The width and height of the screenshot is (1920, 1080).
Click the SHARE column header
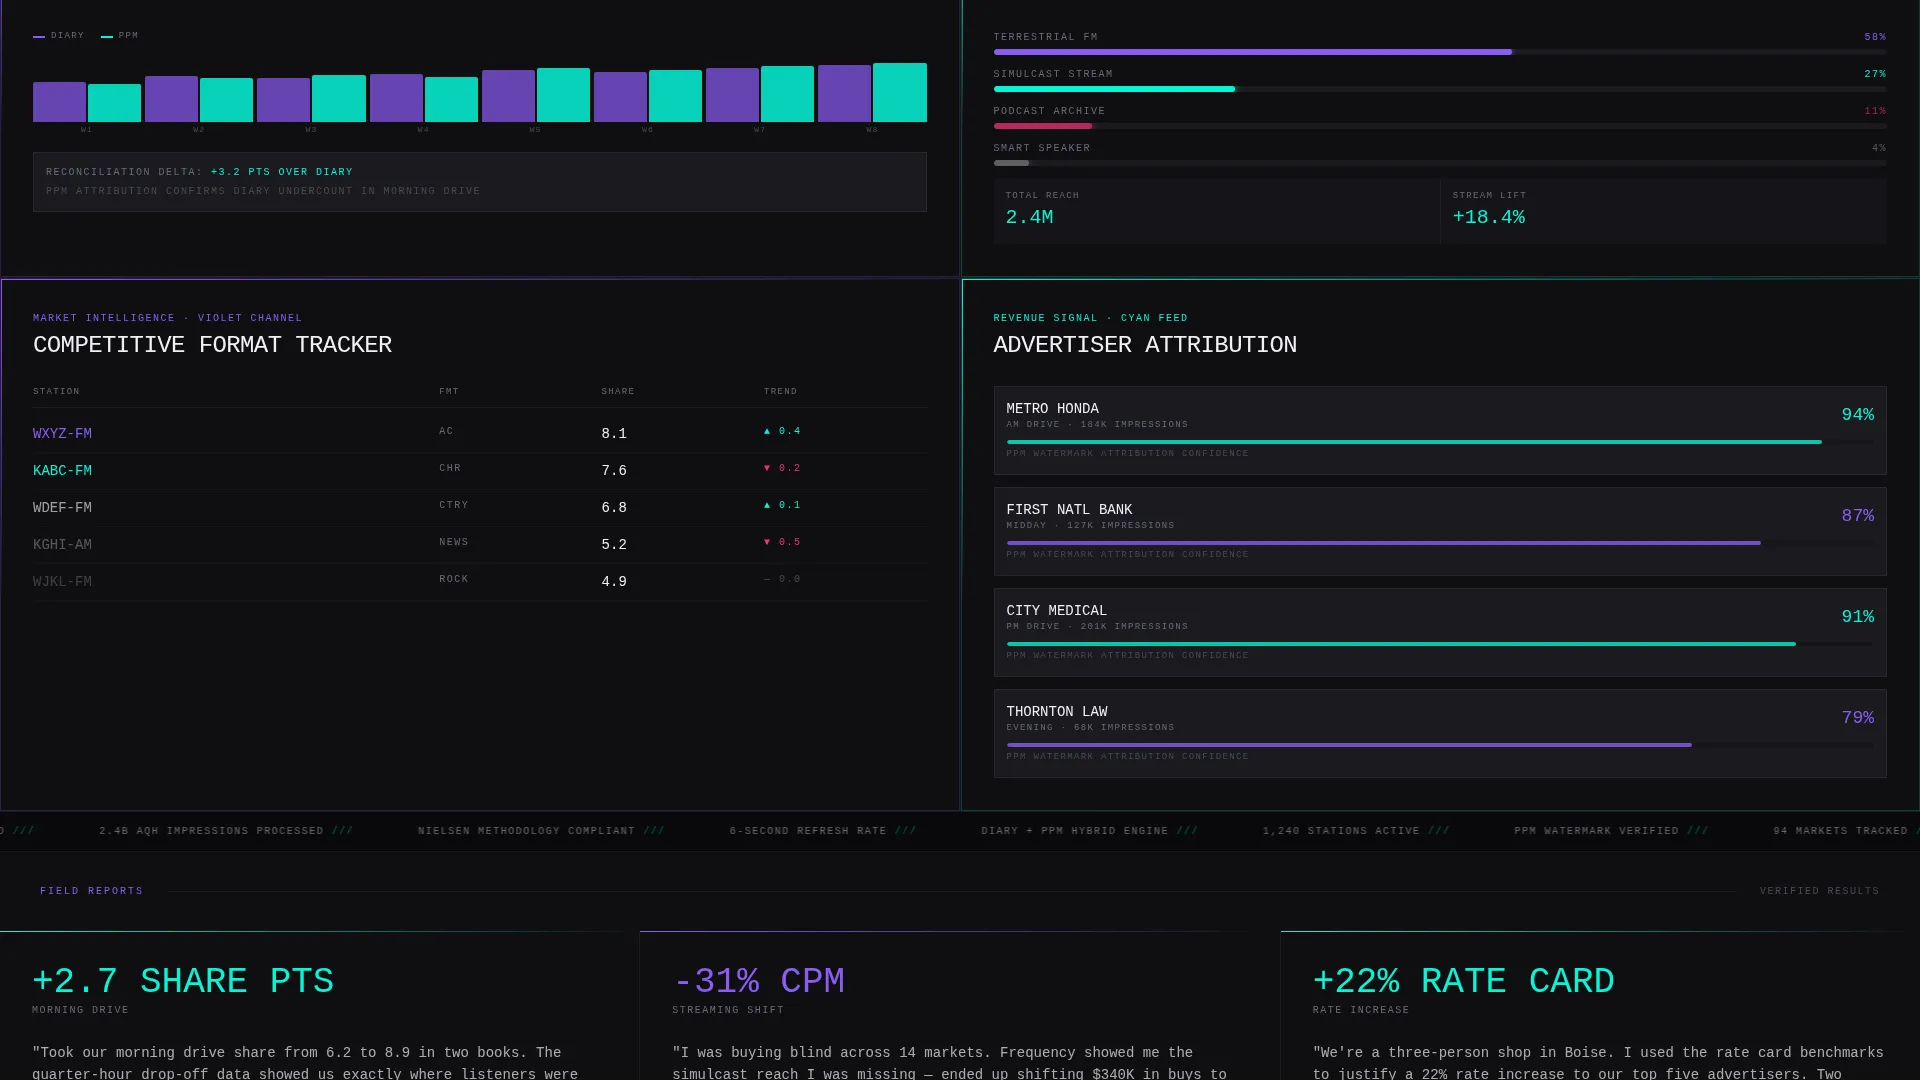[x=618, y=392]
